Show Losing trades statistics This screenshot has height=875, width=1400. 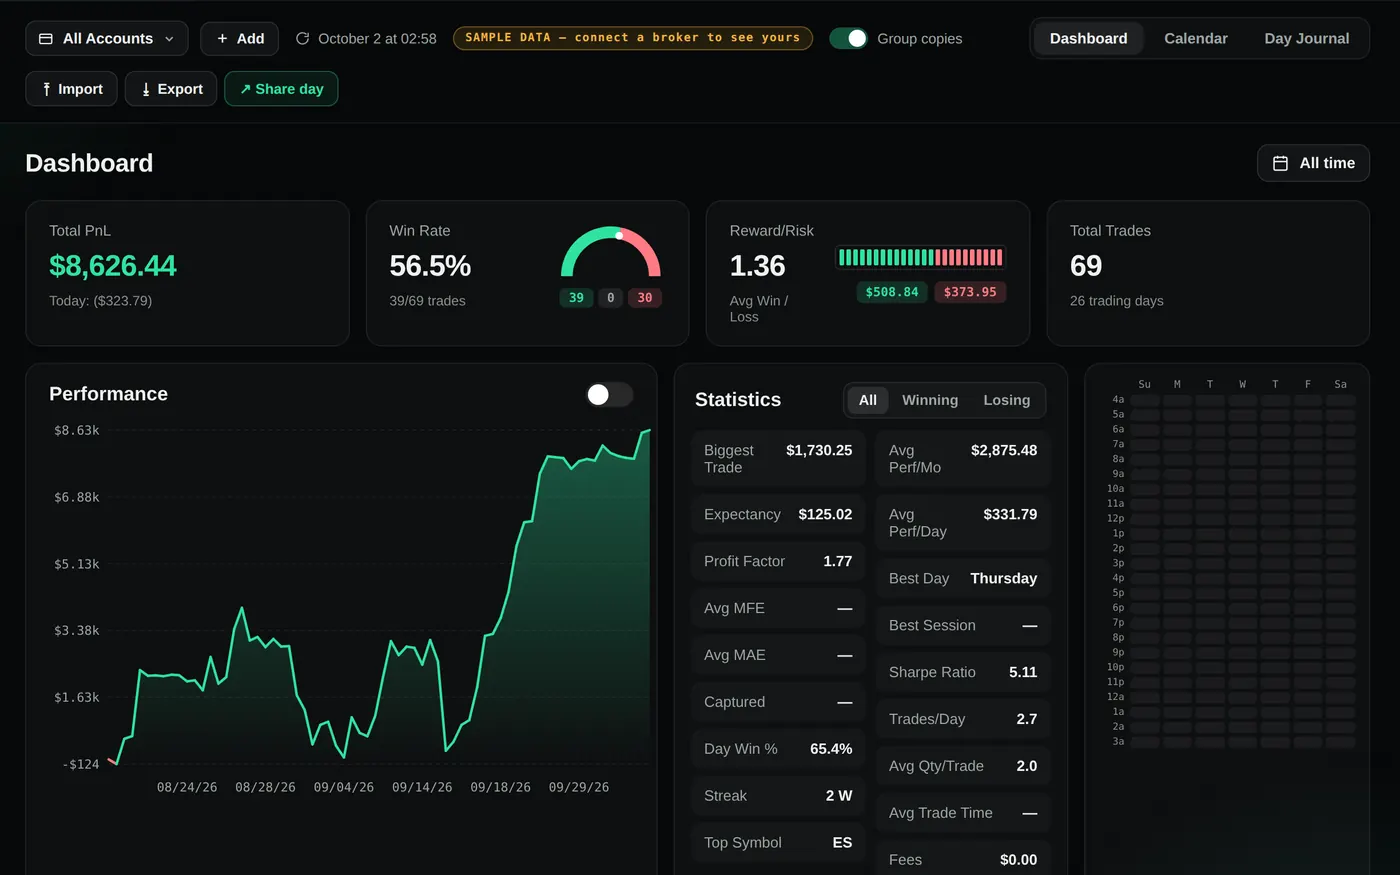tap(1006, 400)
